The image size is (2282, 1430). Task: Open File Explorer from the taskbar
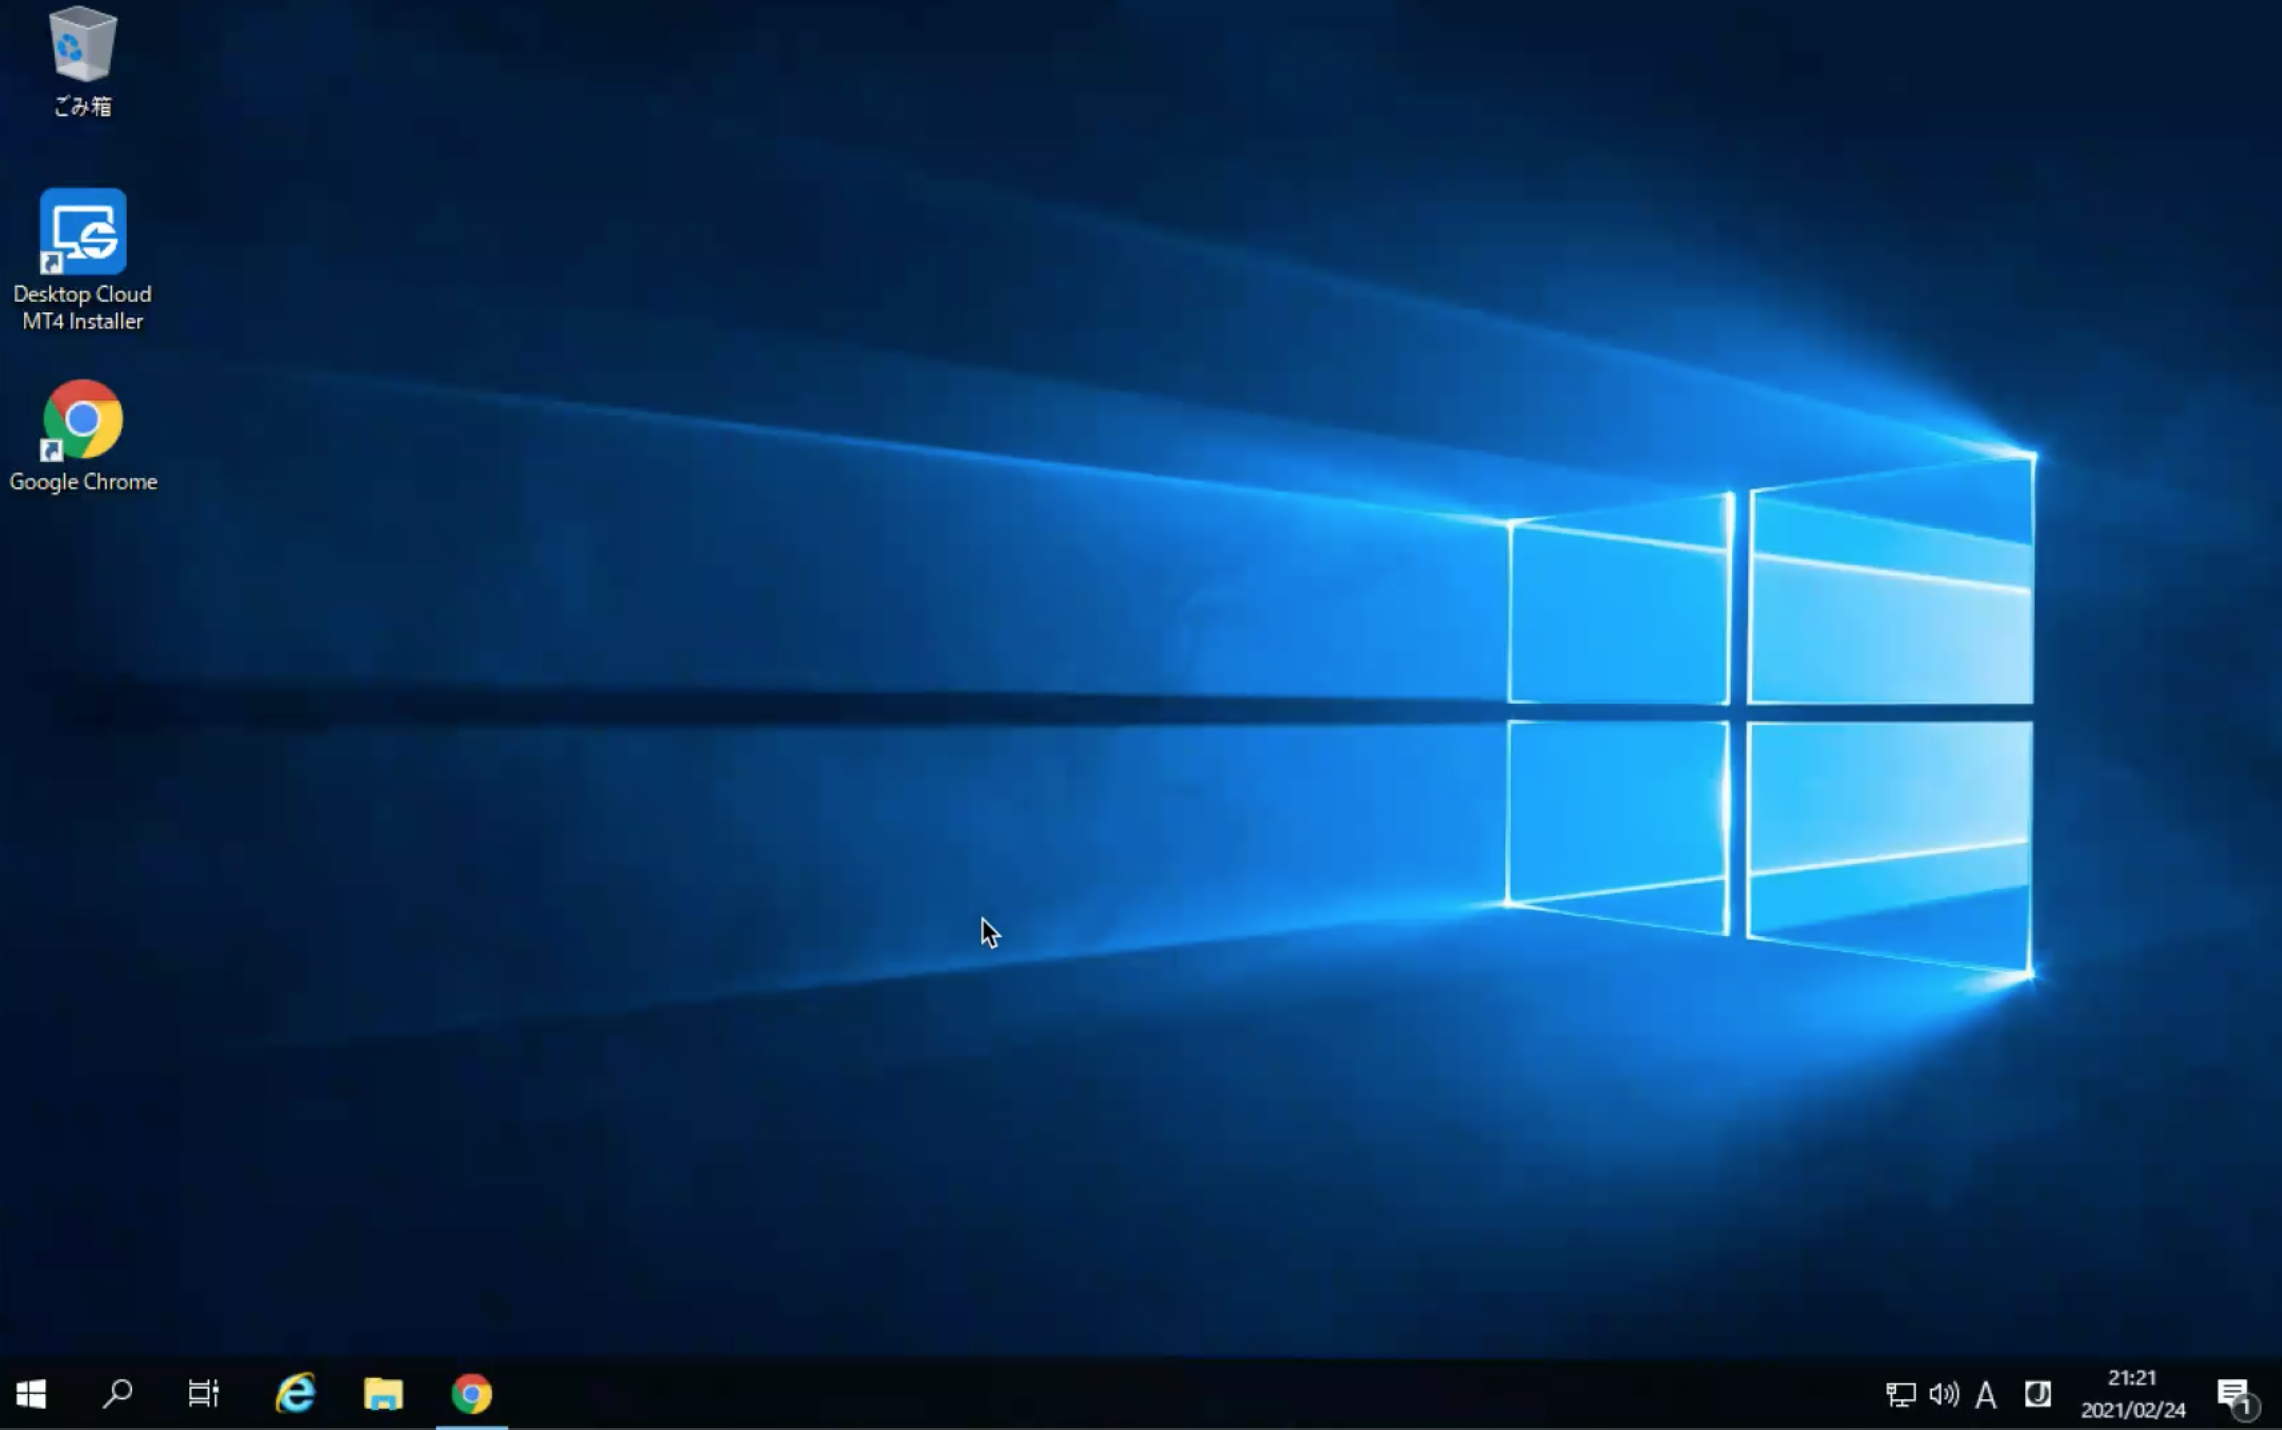(384, 1394)
